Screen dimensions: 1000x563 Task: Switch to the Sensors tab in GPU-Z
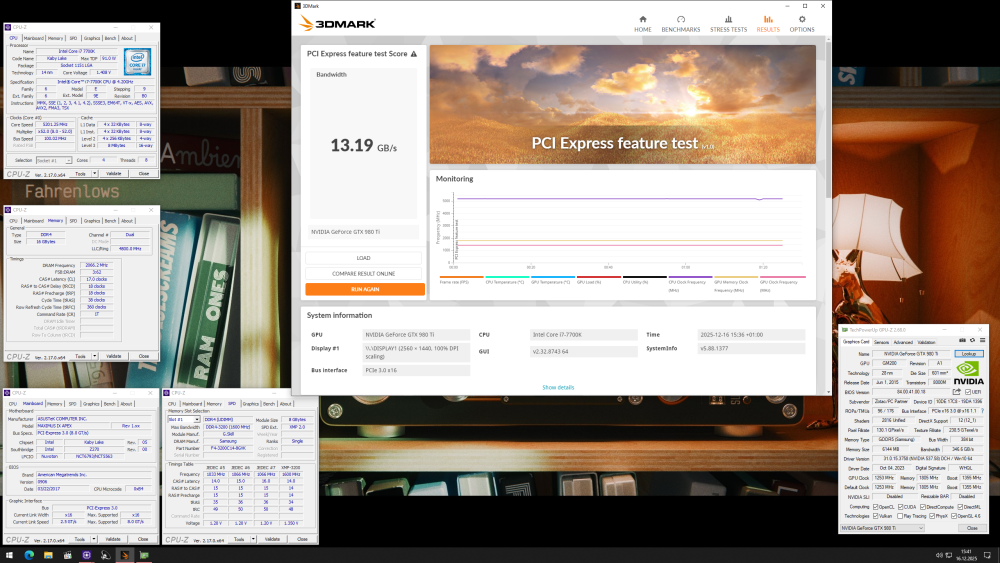pyautogui.click(x=882, y=342)
